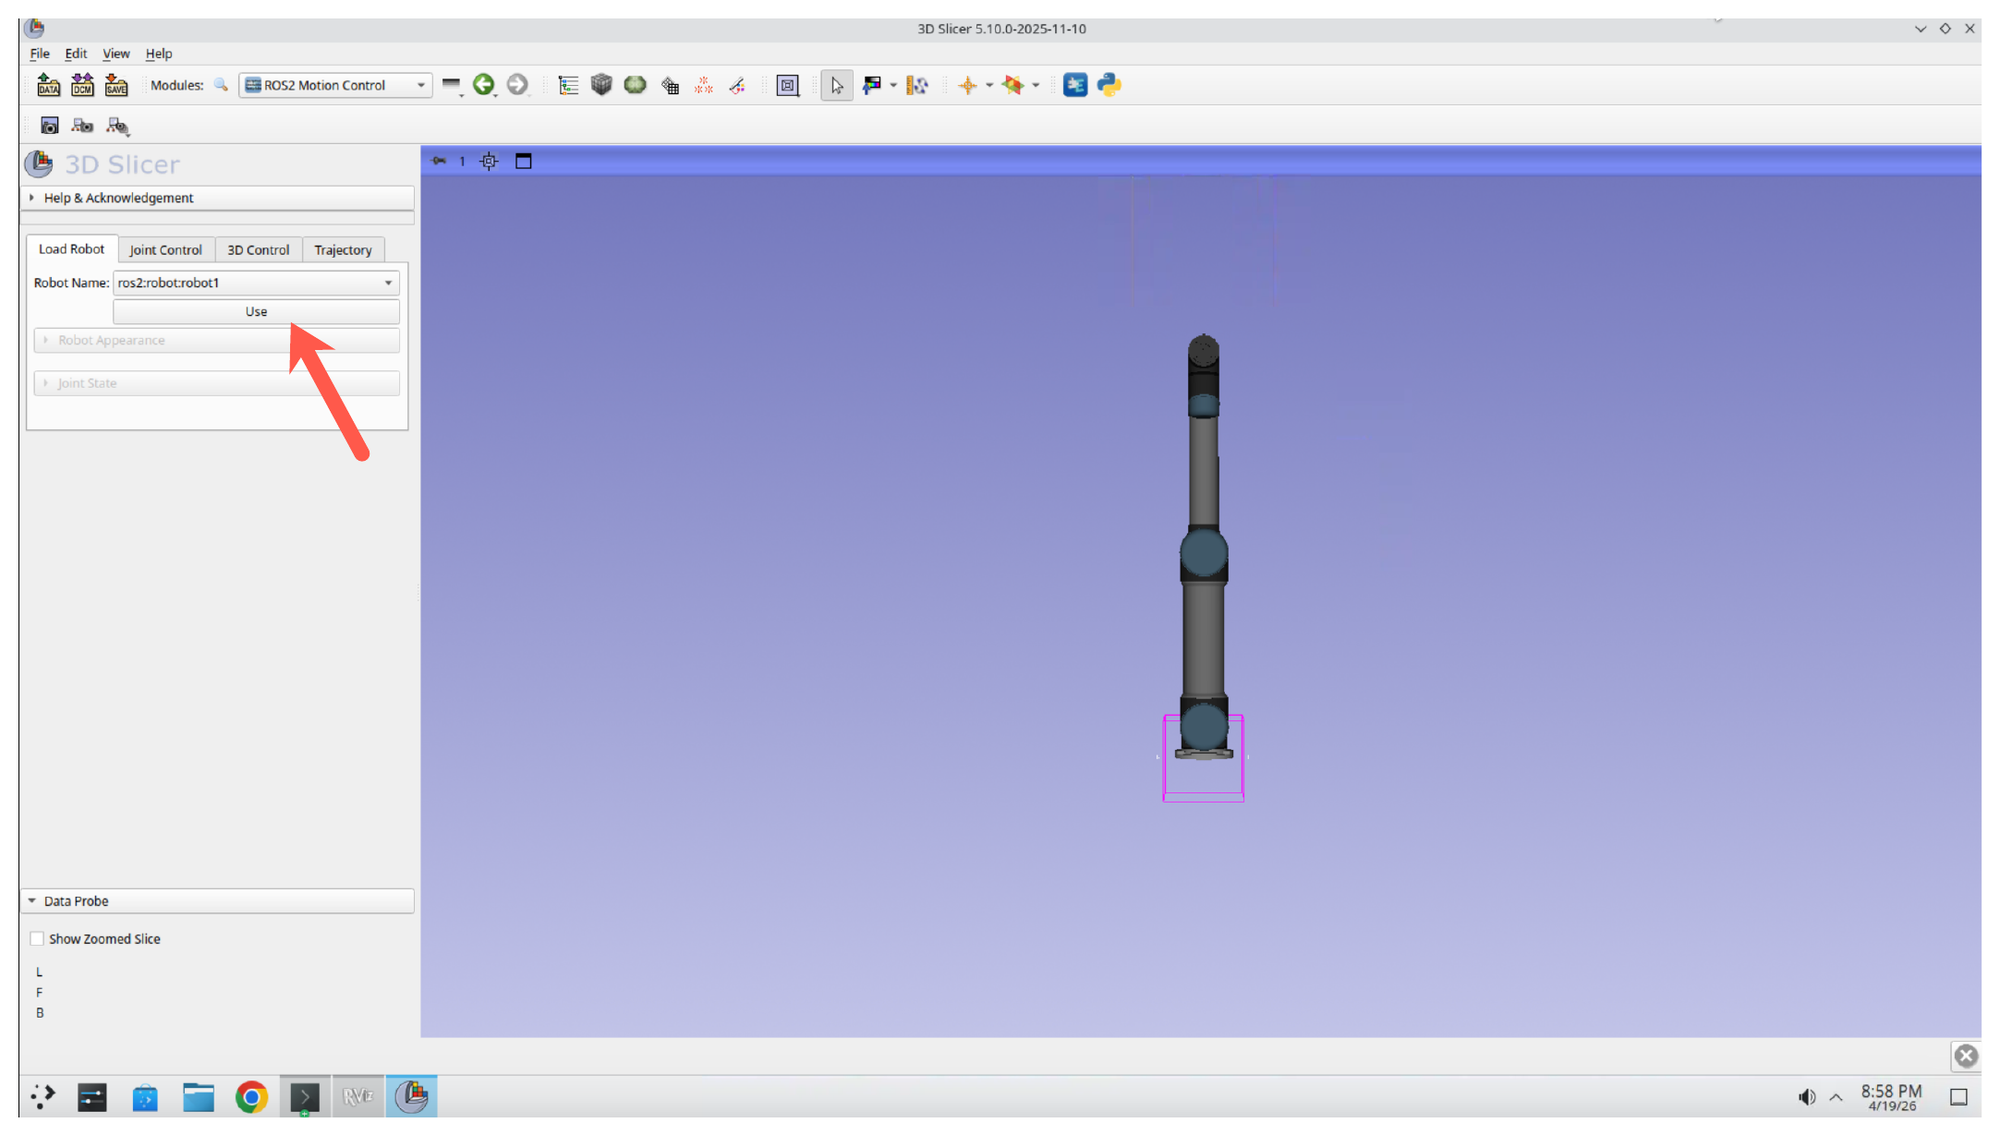Pin the 3D view controls

coord(439,160)
